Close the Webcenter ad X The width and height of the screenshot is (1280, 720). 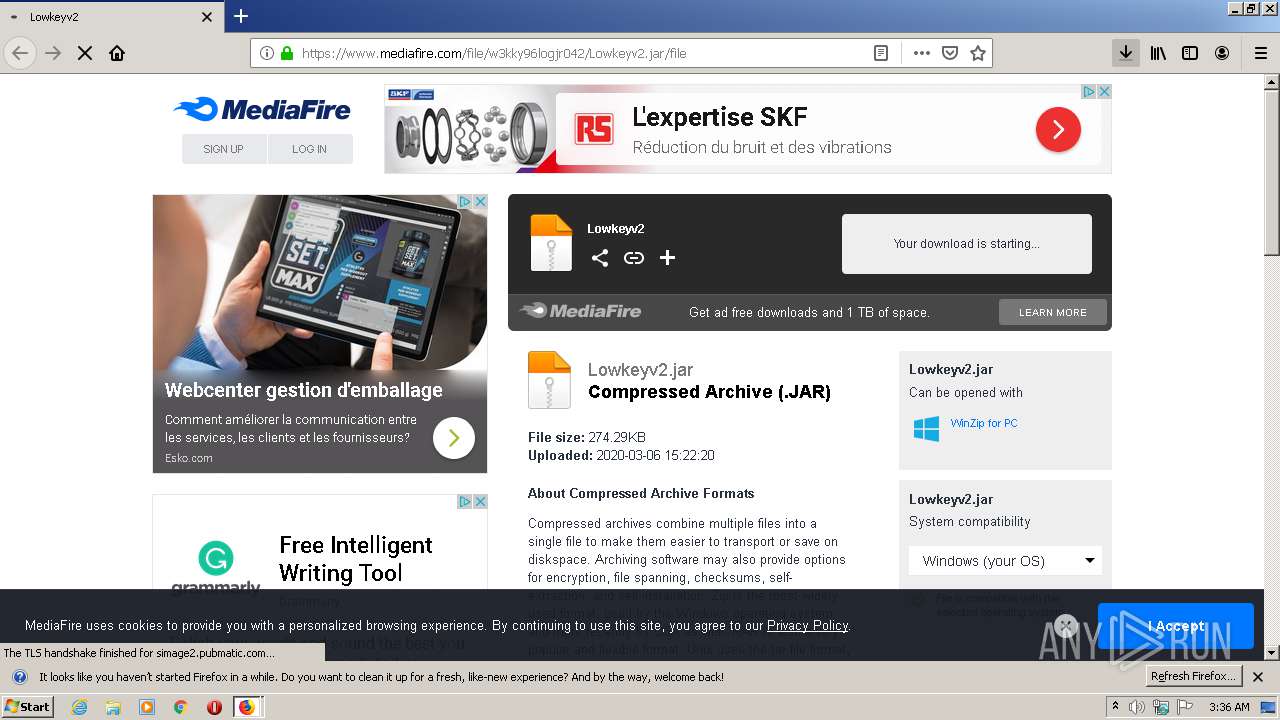(480, 201)
